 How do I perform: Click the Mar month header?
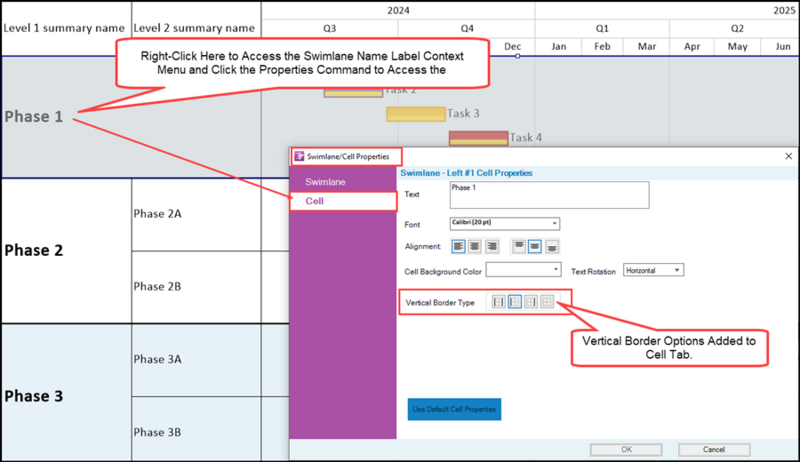[646, 46]
